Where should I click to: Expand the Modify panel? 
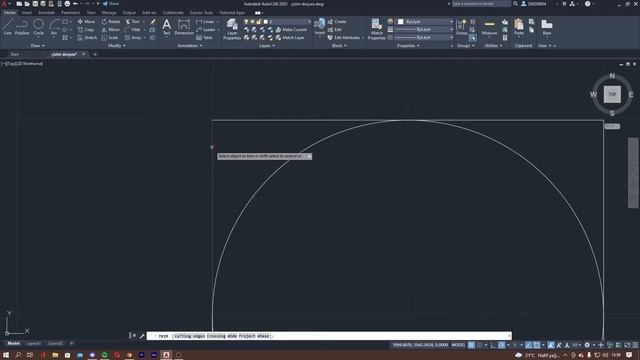pos(117,46)
